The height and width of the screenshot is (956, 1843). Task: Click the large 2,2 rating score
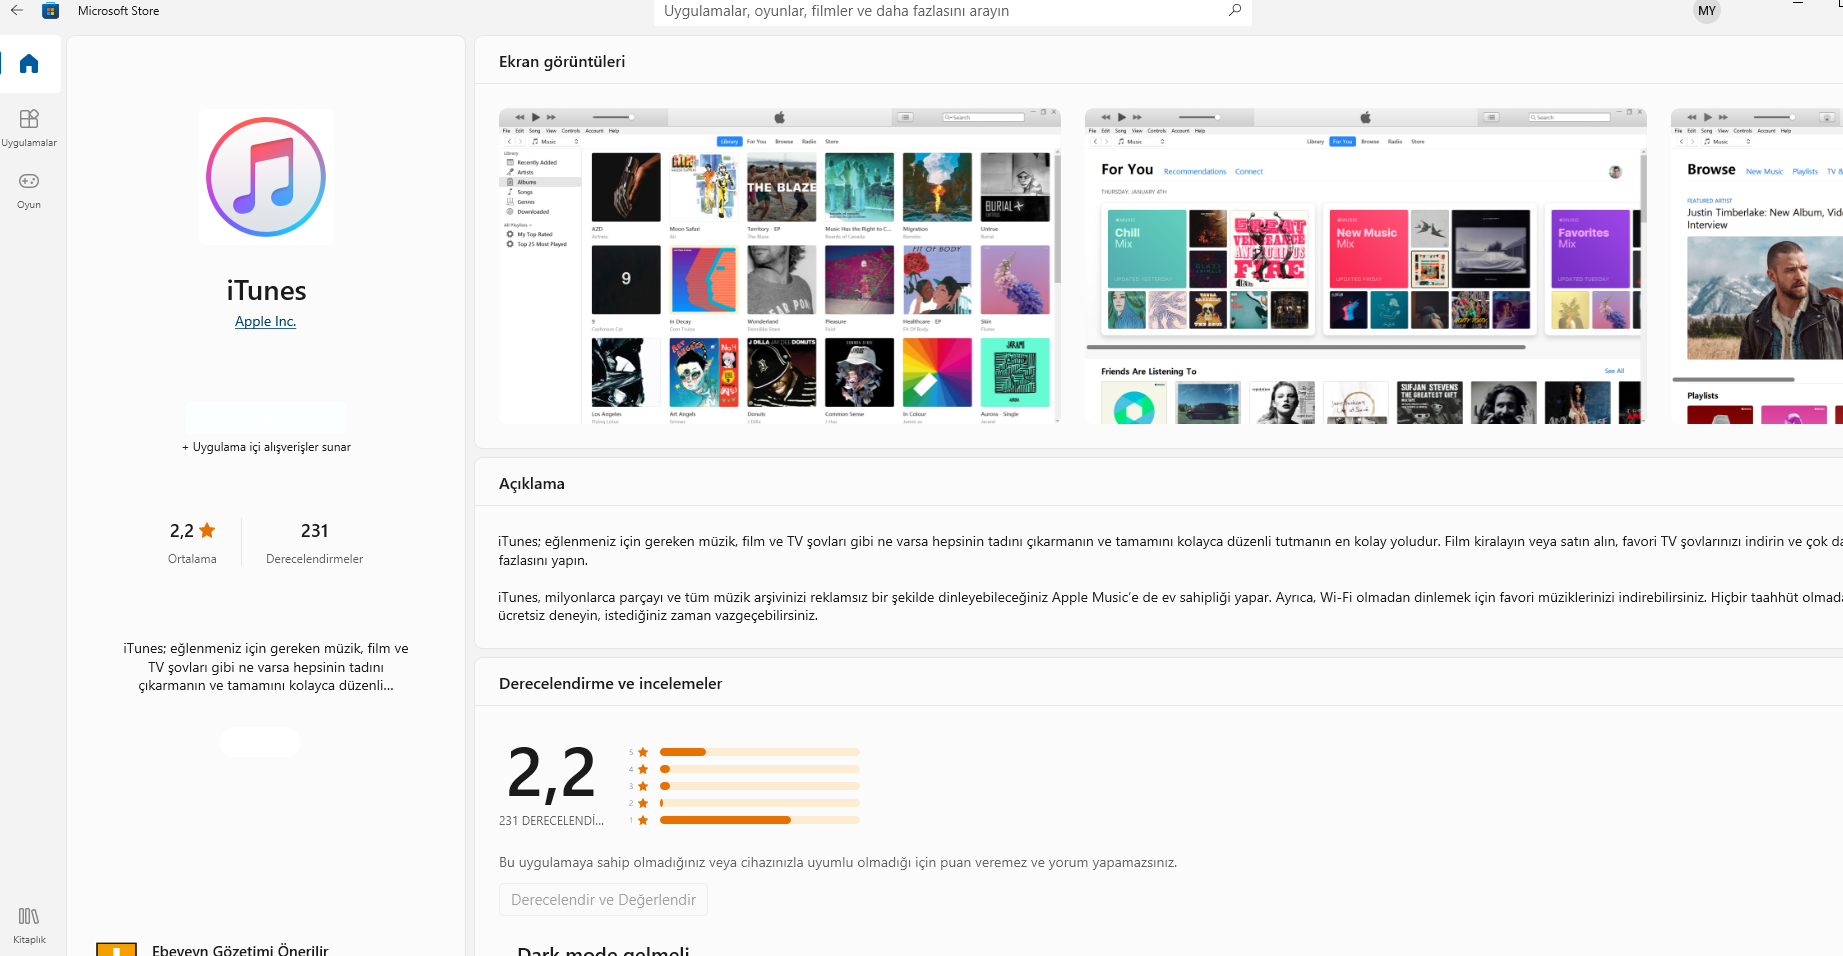(x=551, y=773)
